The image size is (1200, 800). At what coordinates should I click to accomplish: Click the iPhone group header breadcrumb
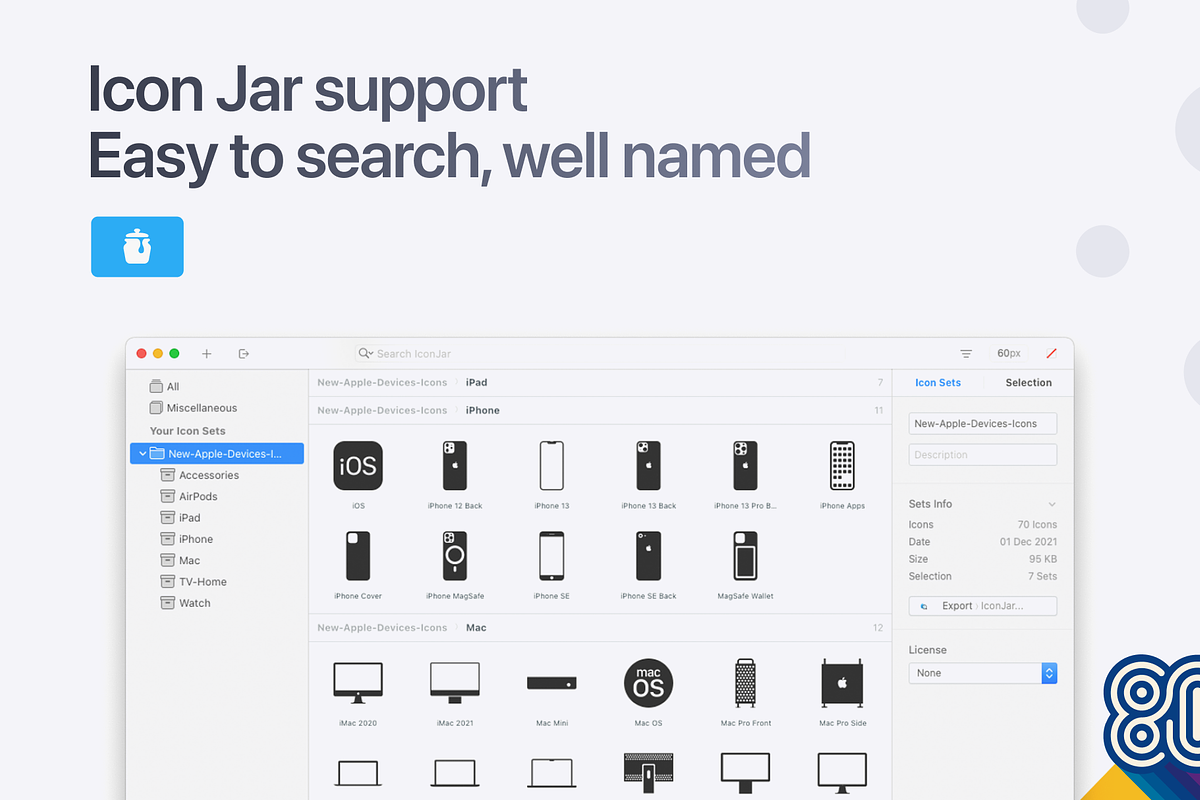pos(483,411)
